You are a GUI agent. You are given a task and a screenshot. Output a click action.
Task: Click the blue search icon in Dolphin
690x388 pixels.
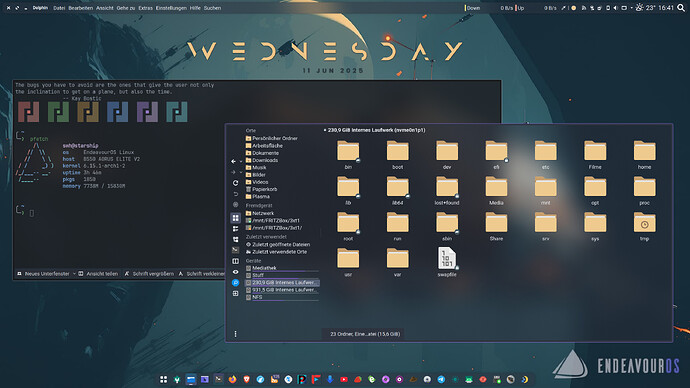[x=235, y=282]
